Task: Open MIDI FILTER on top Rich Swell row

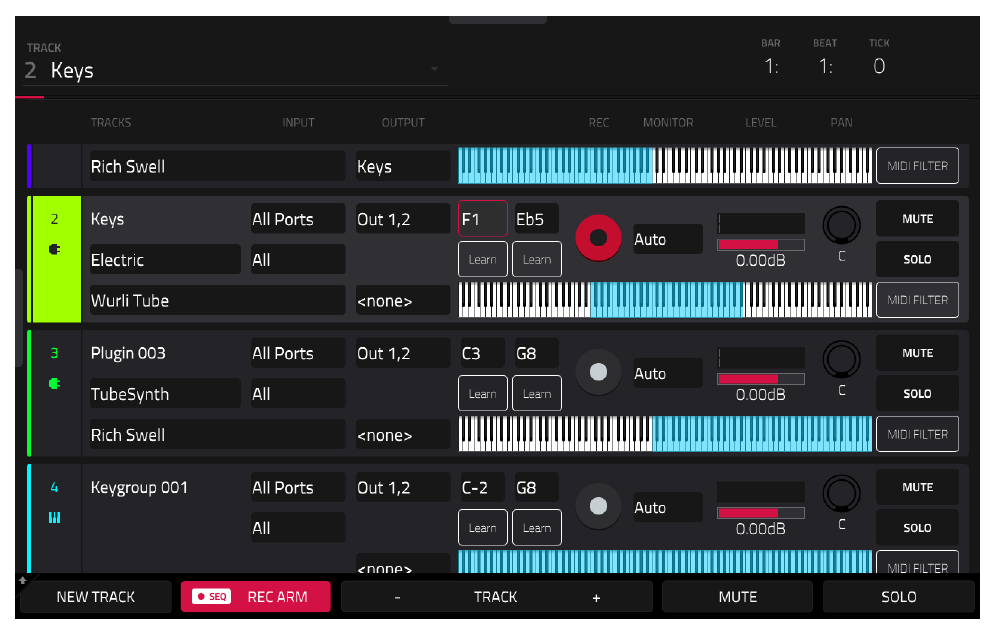Action: (917, 166)
